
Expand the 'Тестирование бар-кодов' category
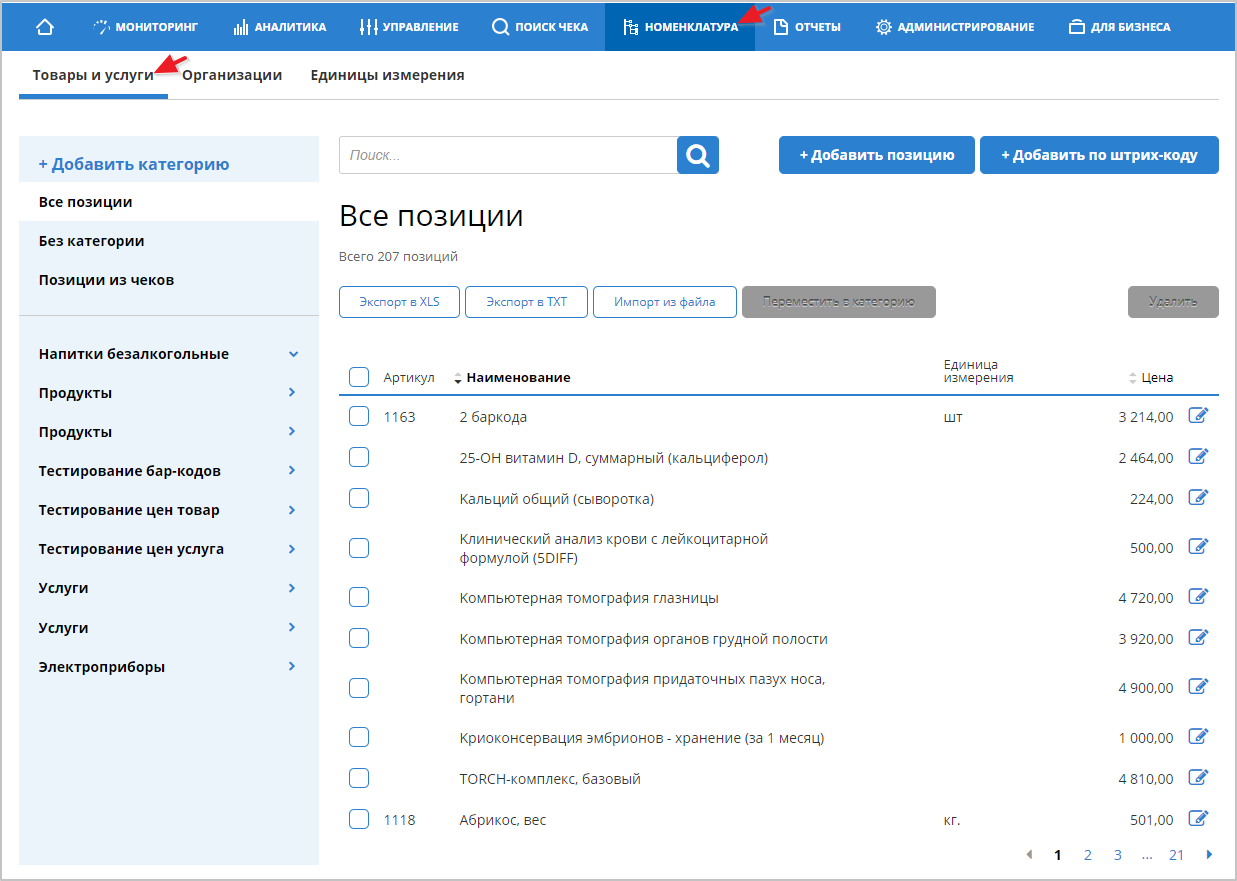(x=292, y=470)
